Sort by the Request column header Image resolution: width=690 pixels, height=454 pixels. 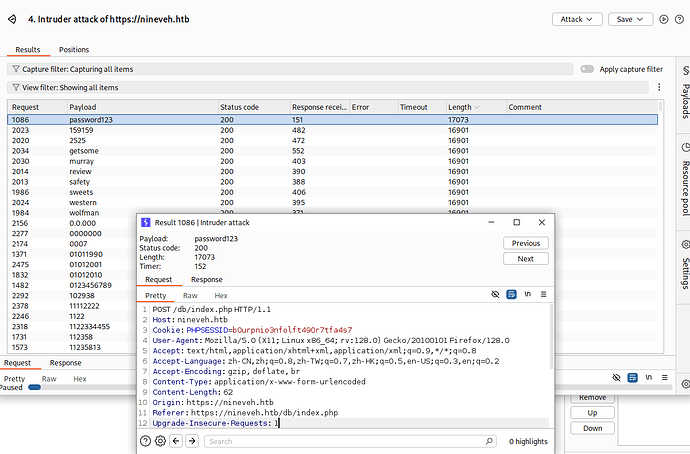pos(37,107)
